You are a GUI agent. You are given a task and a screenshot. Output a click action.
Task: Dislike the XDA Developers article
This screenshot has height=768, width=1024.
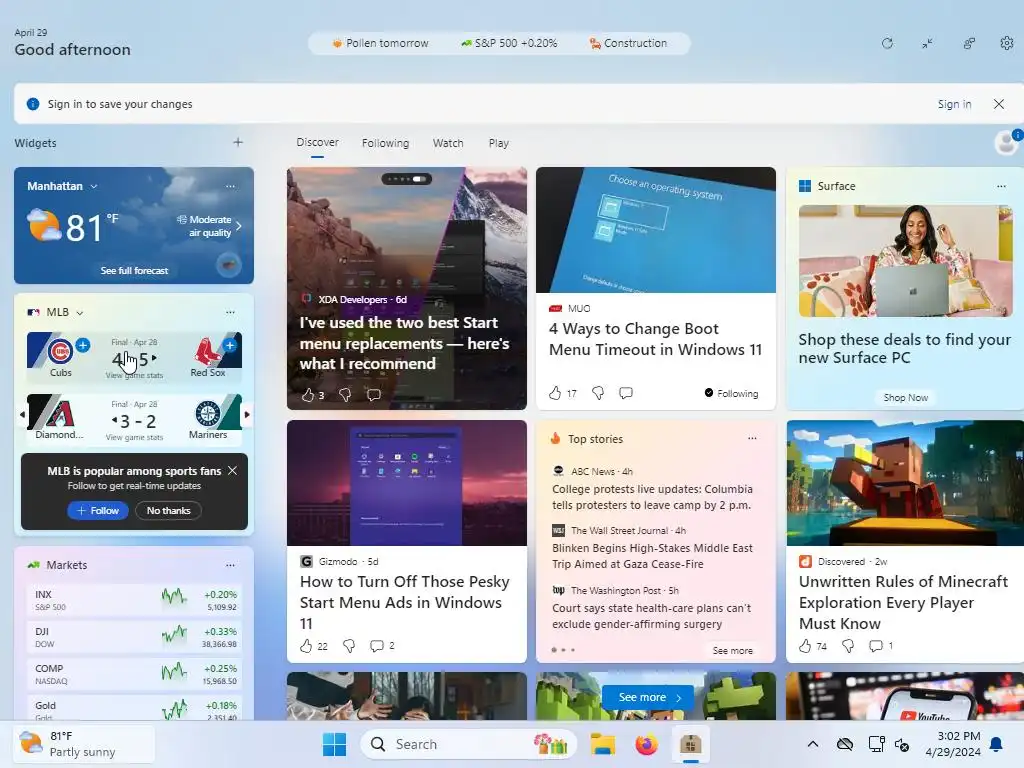click(345, 394)
